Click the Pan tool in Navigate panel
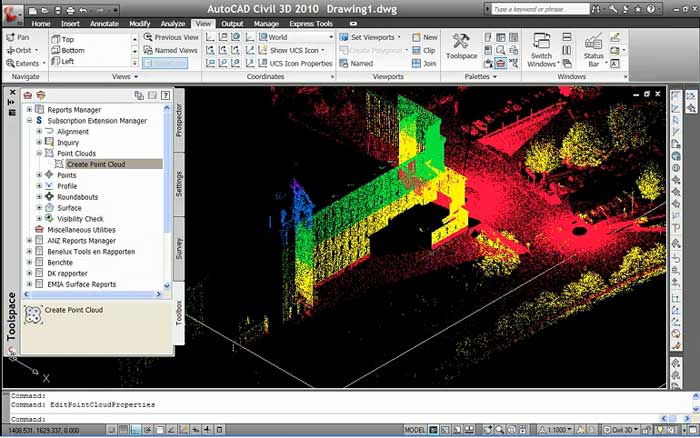The width and height of the screenshot is (700, 438). tap(18, 38)
